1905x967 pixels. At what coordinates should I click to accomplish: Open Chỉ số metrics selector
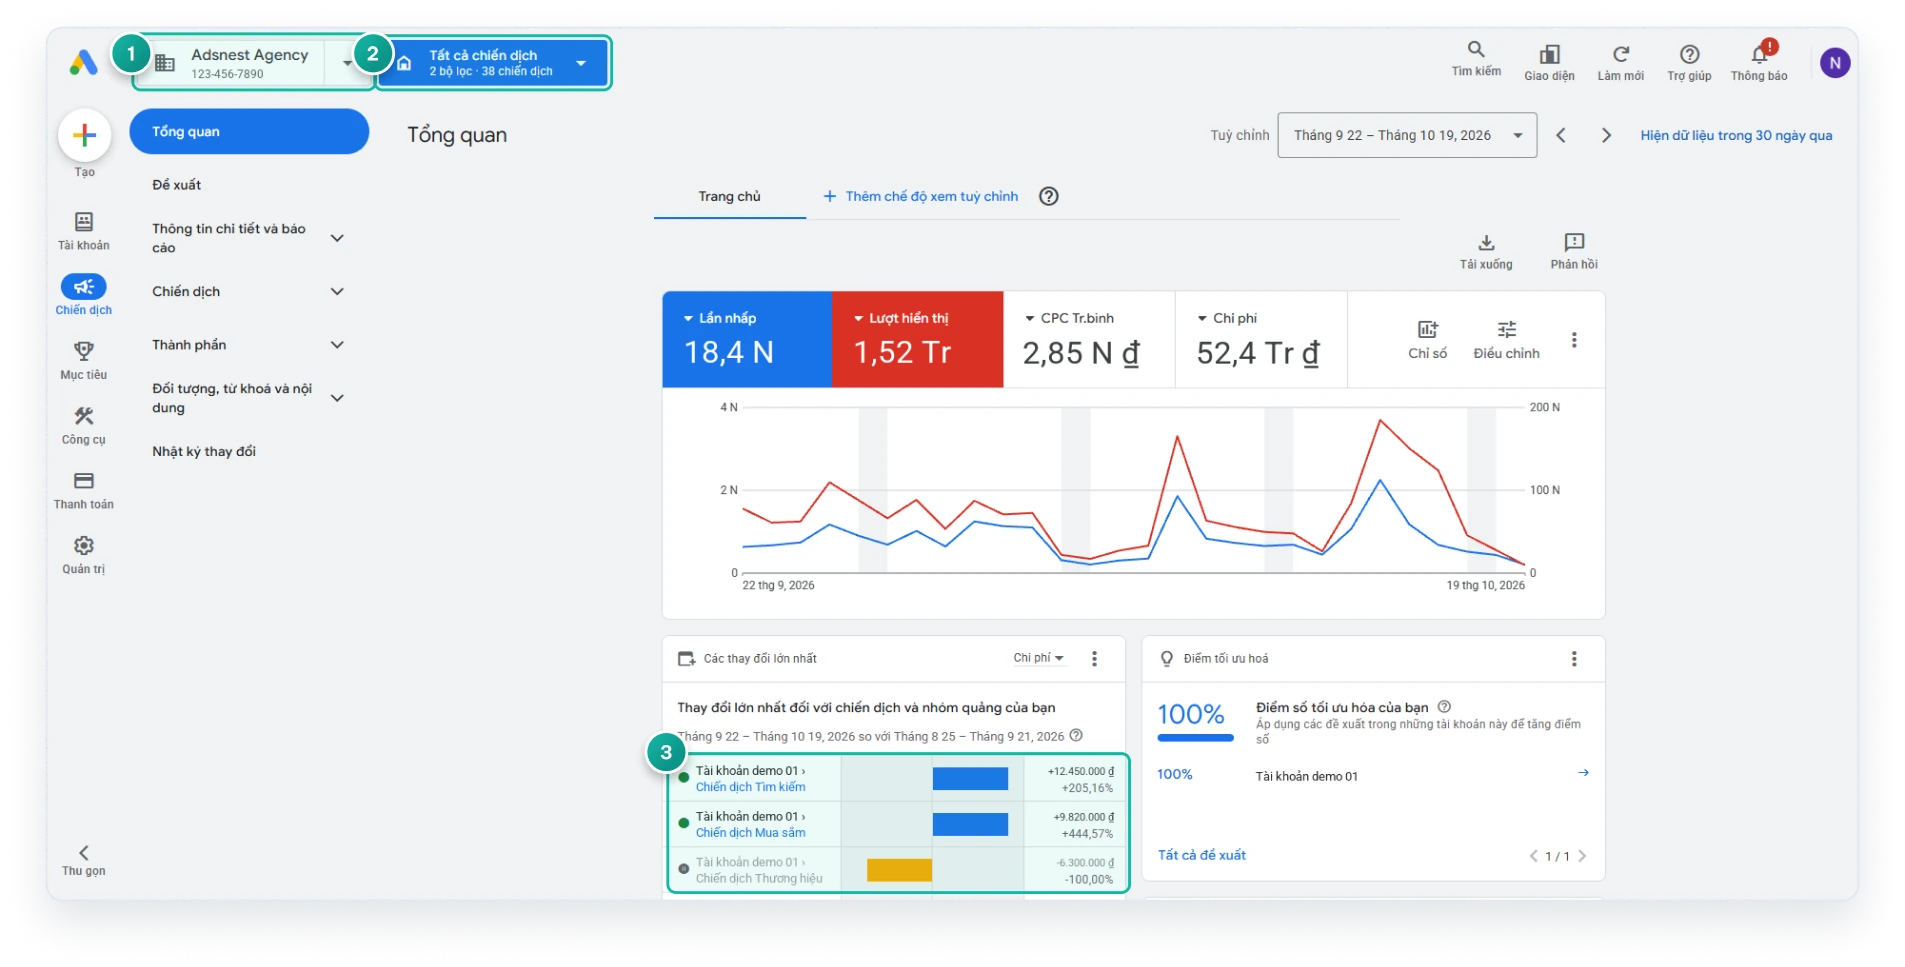1427,340
